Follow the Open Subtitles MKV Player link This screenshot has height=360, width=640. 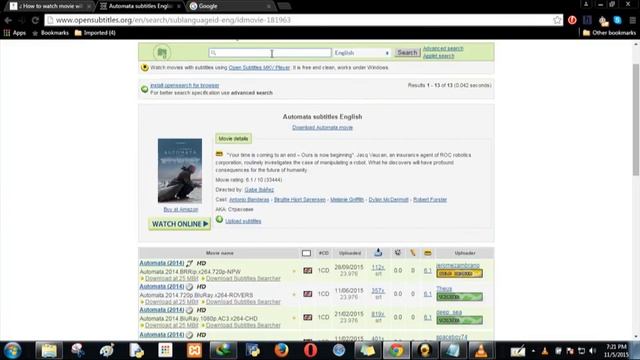tap(259, 67)
